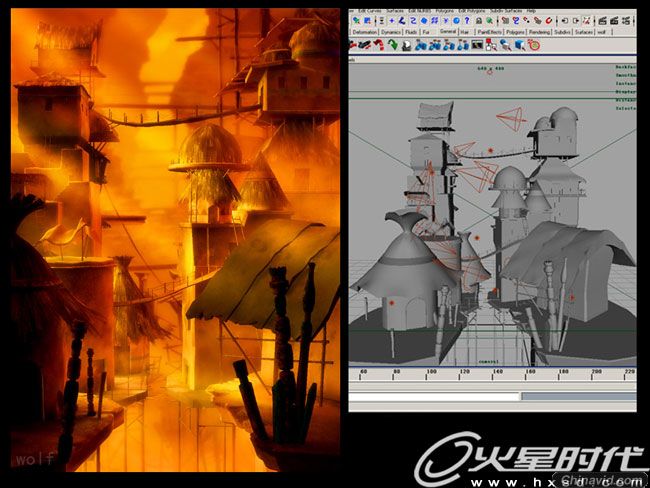Click the gray command response field
Viewport: 650px width, 488px height.
click(x=579, y=396)
